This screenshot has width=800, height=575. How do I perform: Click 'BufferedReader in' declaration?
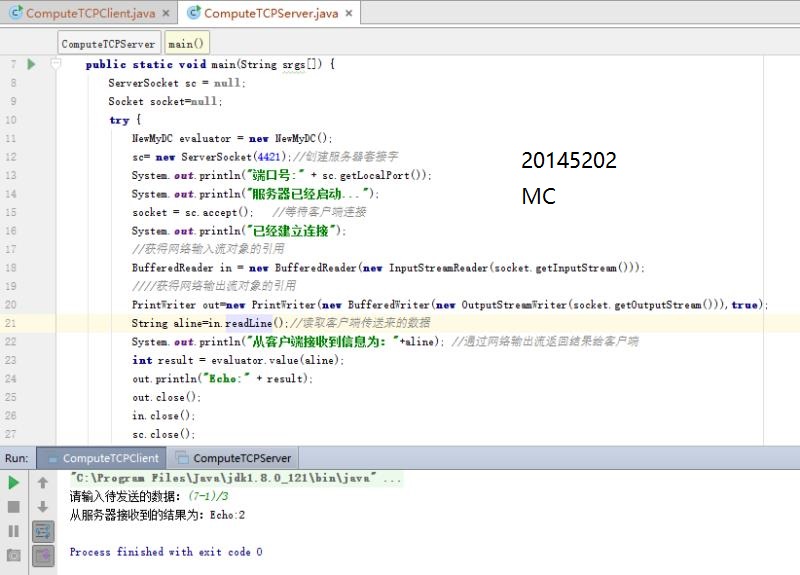pos(182,267)
